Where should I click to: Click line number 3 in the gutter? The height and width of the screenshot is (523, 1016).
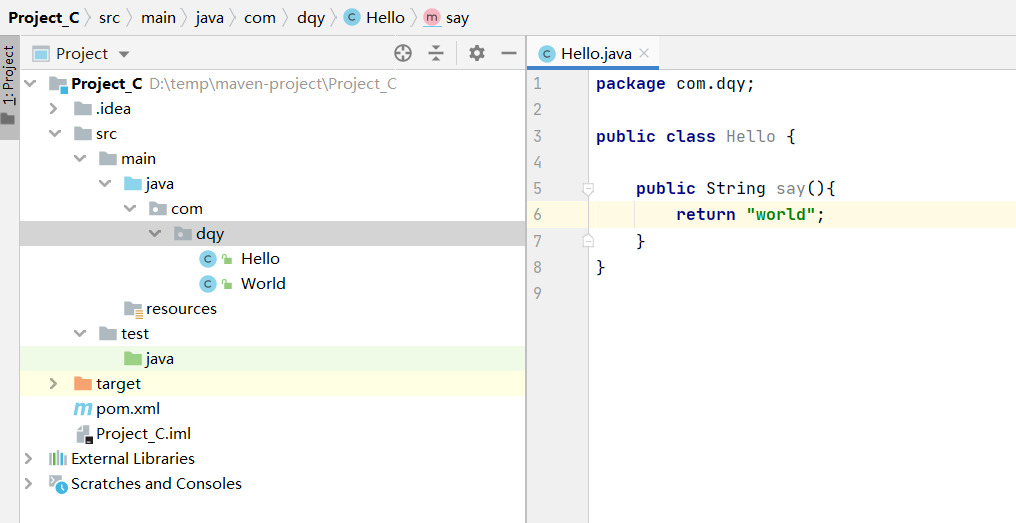(537, 137)
